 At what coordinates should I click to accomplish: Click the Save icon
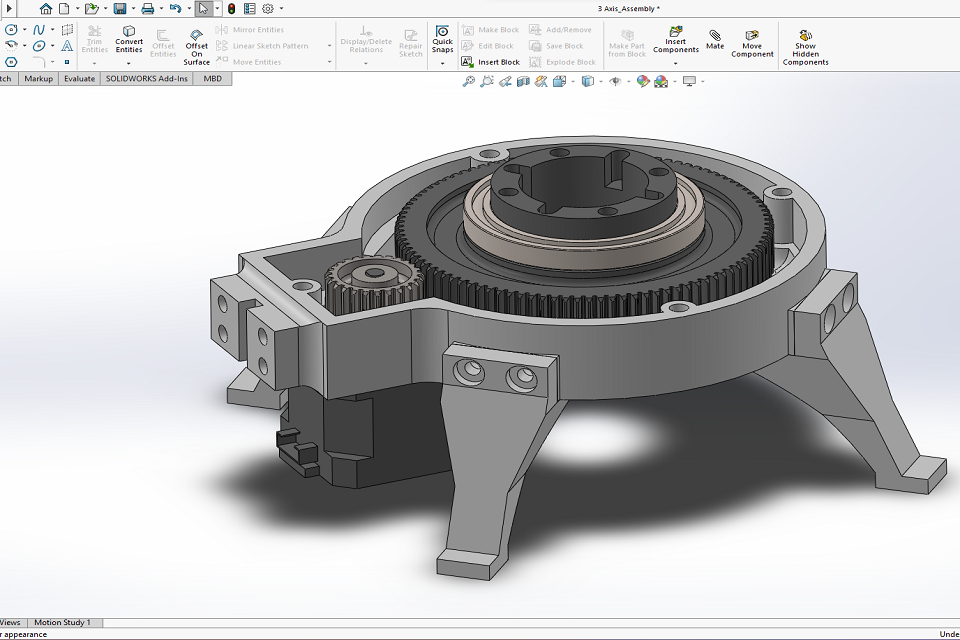[120, 9]
